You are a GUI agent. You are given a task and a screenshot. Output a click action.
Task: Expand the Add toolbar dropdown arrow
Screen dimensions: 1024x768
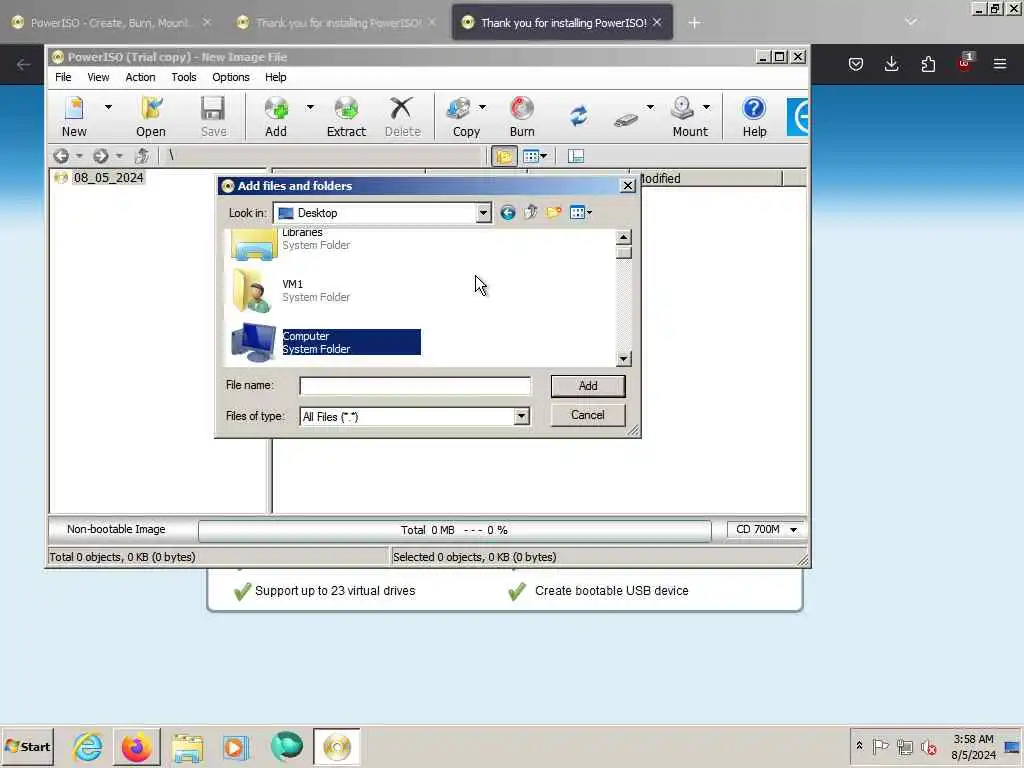[310, 107]
